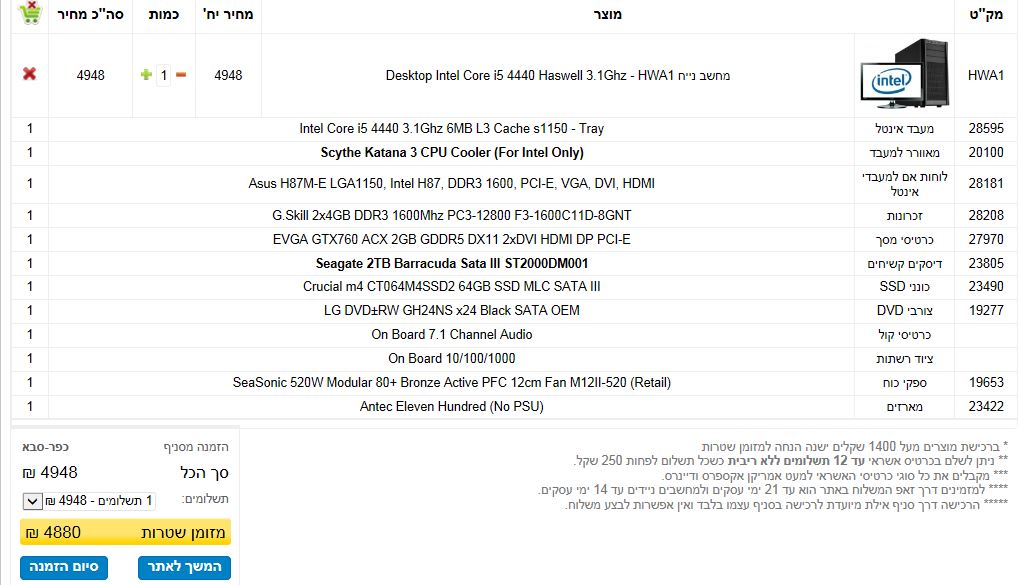Click the G.Skill 2x4GB DDR3 memory item

[x=451, y=216]
